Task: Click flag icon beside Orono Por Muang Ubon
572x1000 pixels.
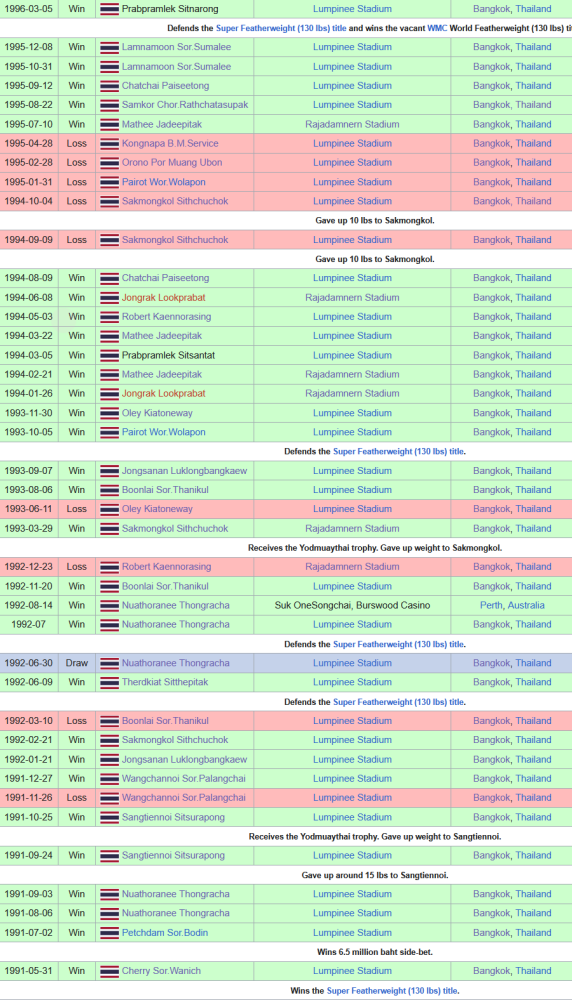Action: point(110,163)
